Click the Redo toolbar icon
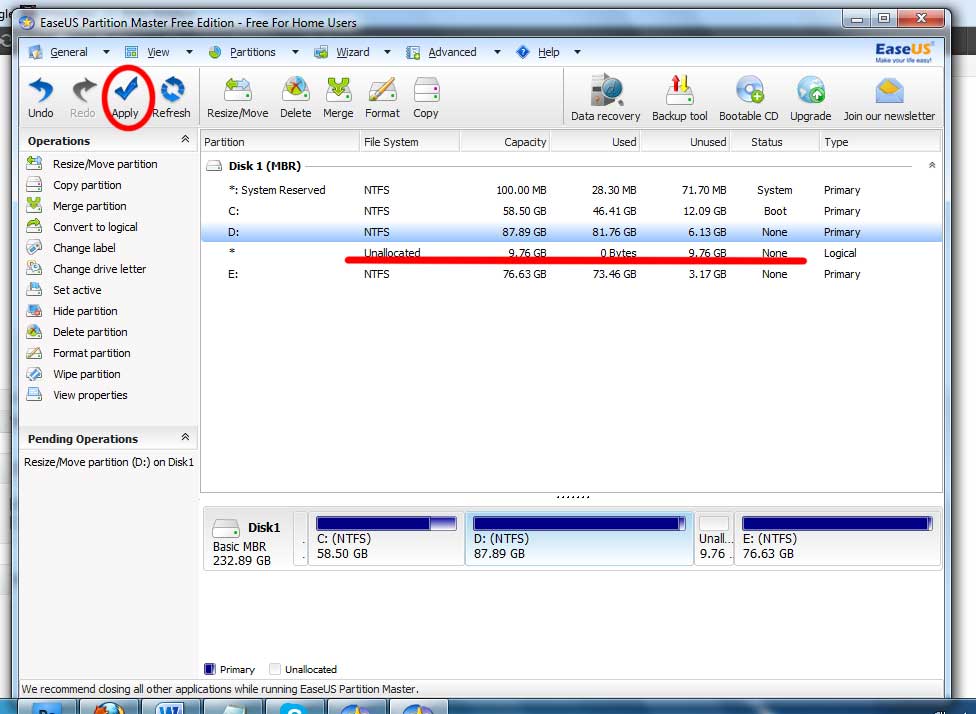The image size is (976, 714). click(x=83, y=97)
